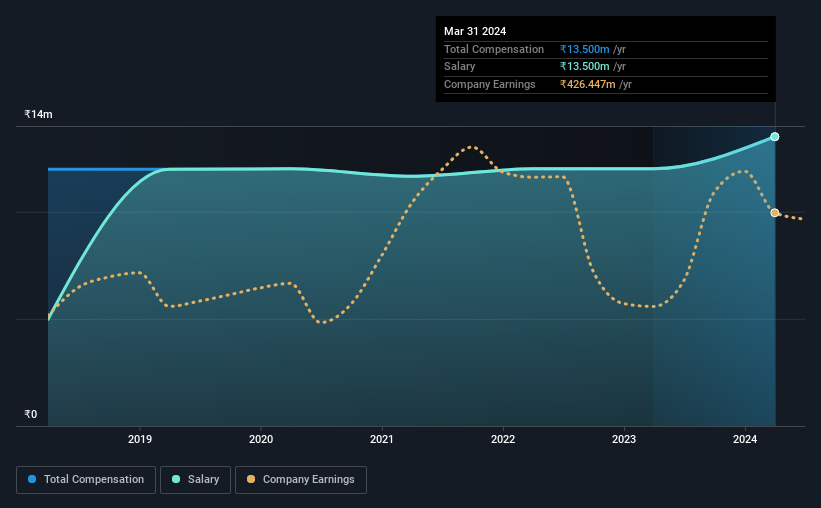
Task: Toggle the Company Earnings legend button
Action: [301, 480]
